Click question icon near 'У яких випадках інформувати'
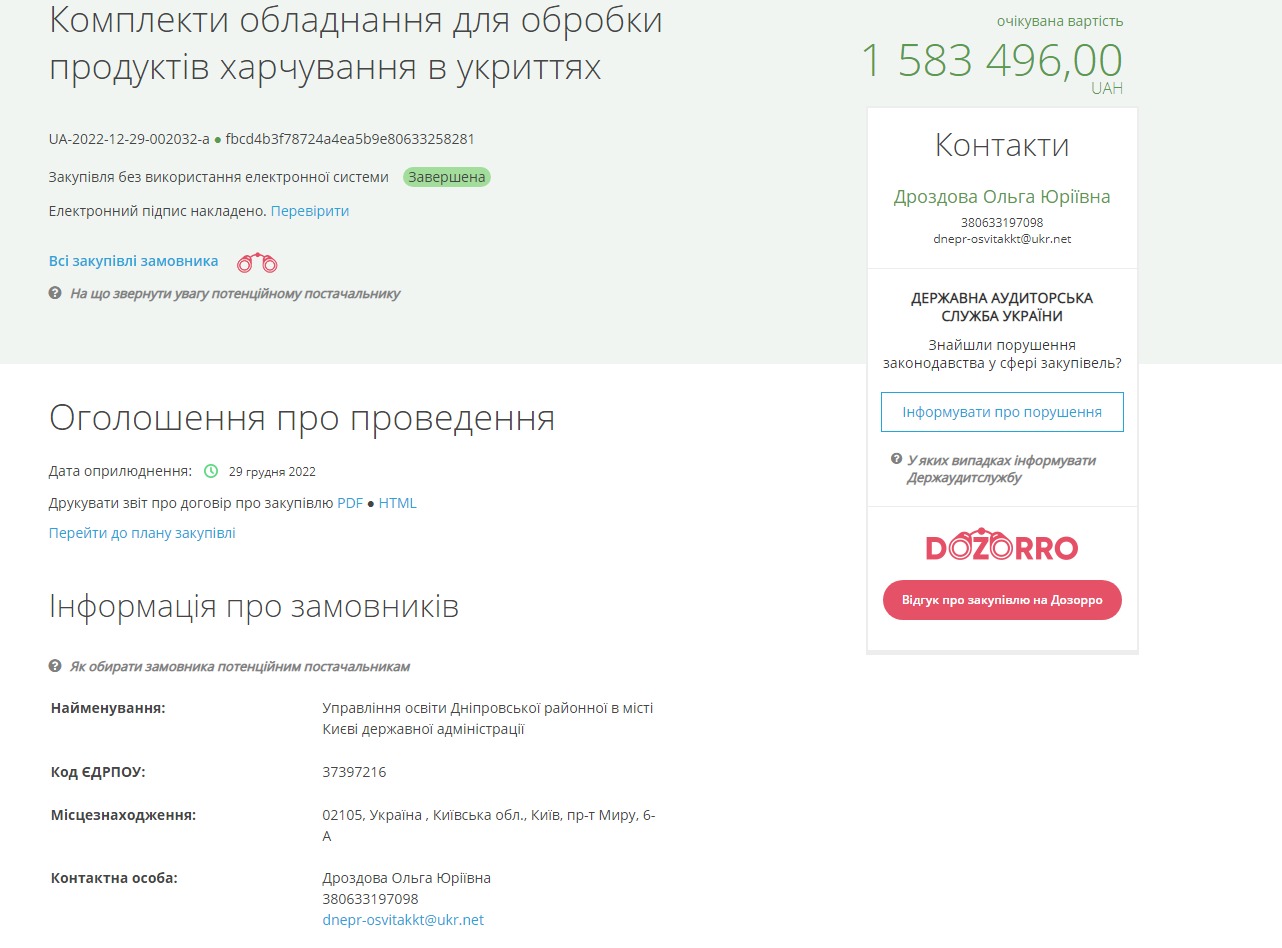Screen dimensions: 1282x948 click(897, 459)
